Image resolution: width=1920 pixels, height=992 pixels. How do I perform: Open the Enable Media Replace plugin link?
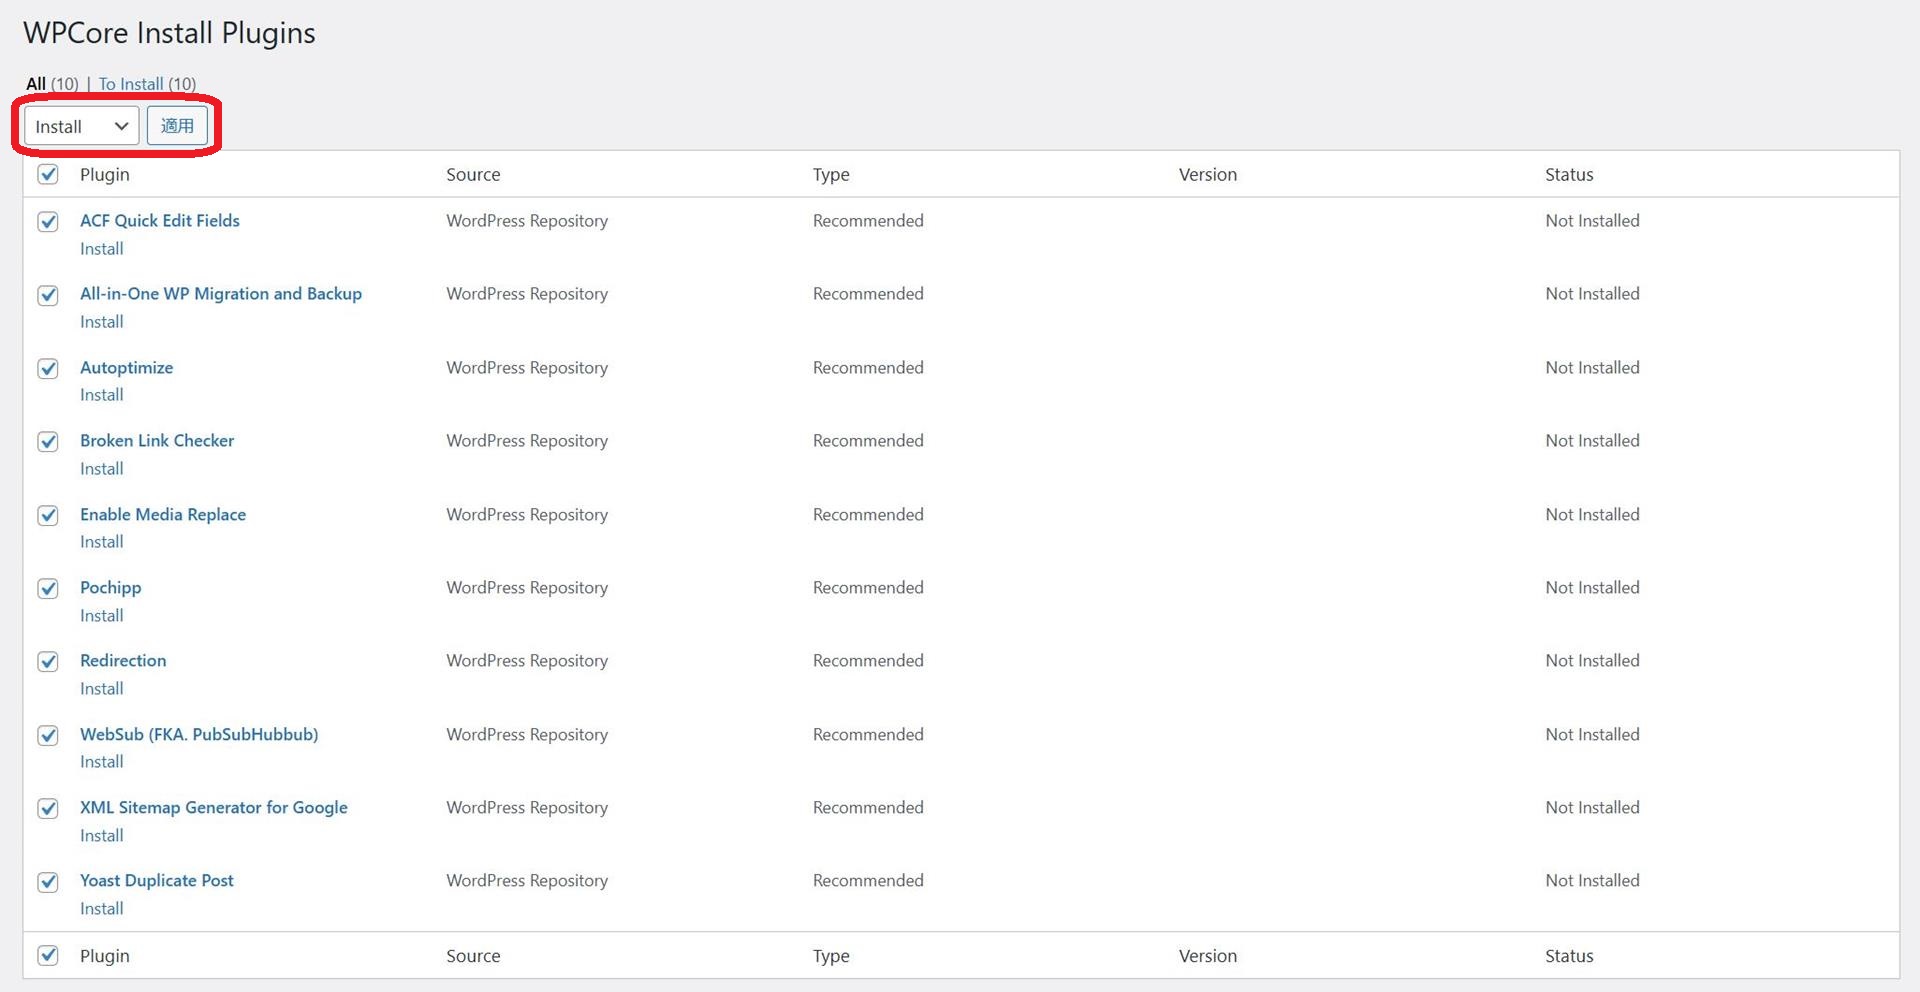point(163,515)
